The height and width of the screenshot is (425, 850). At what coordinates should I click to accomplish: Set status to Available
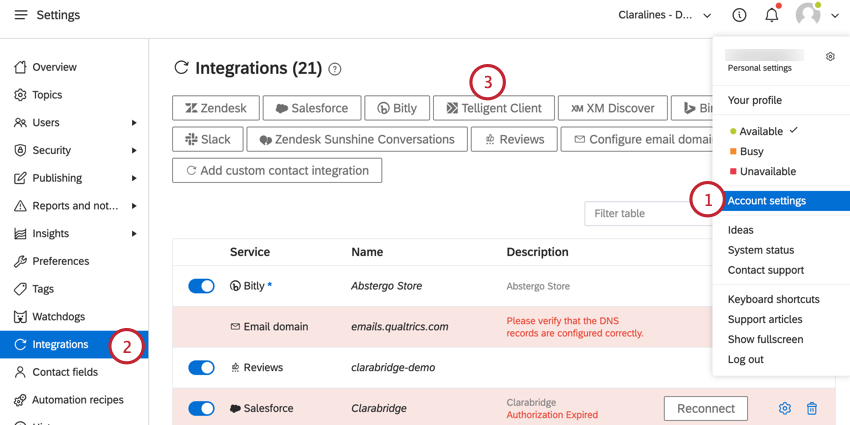[763, 131]
